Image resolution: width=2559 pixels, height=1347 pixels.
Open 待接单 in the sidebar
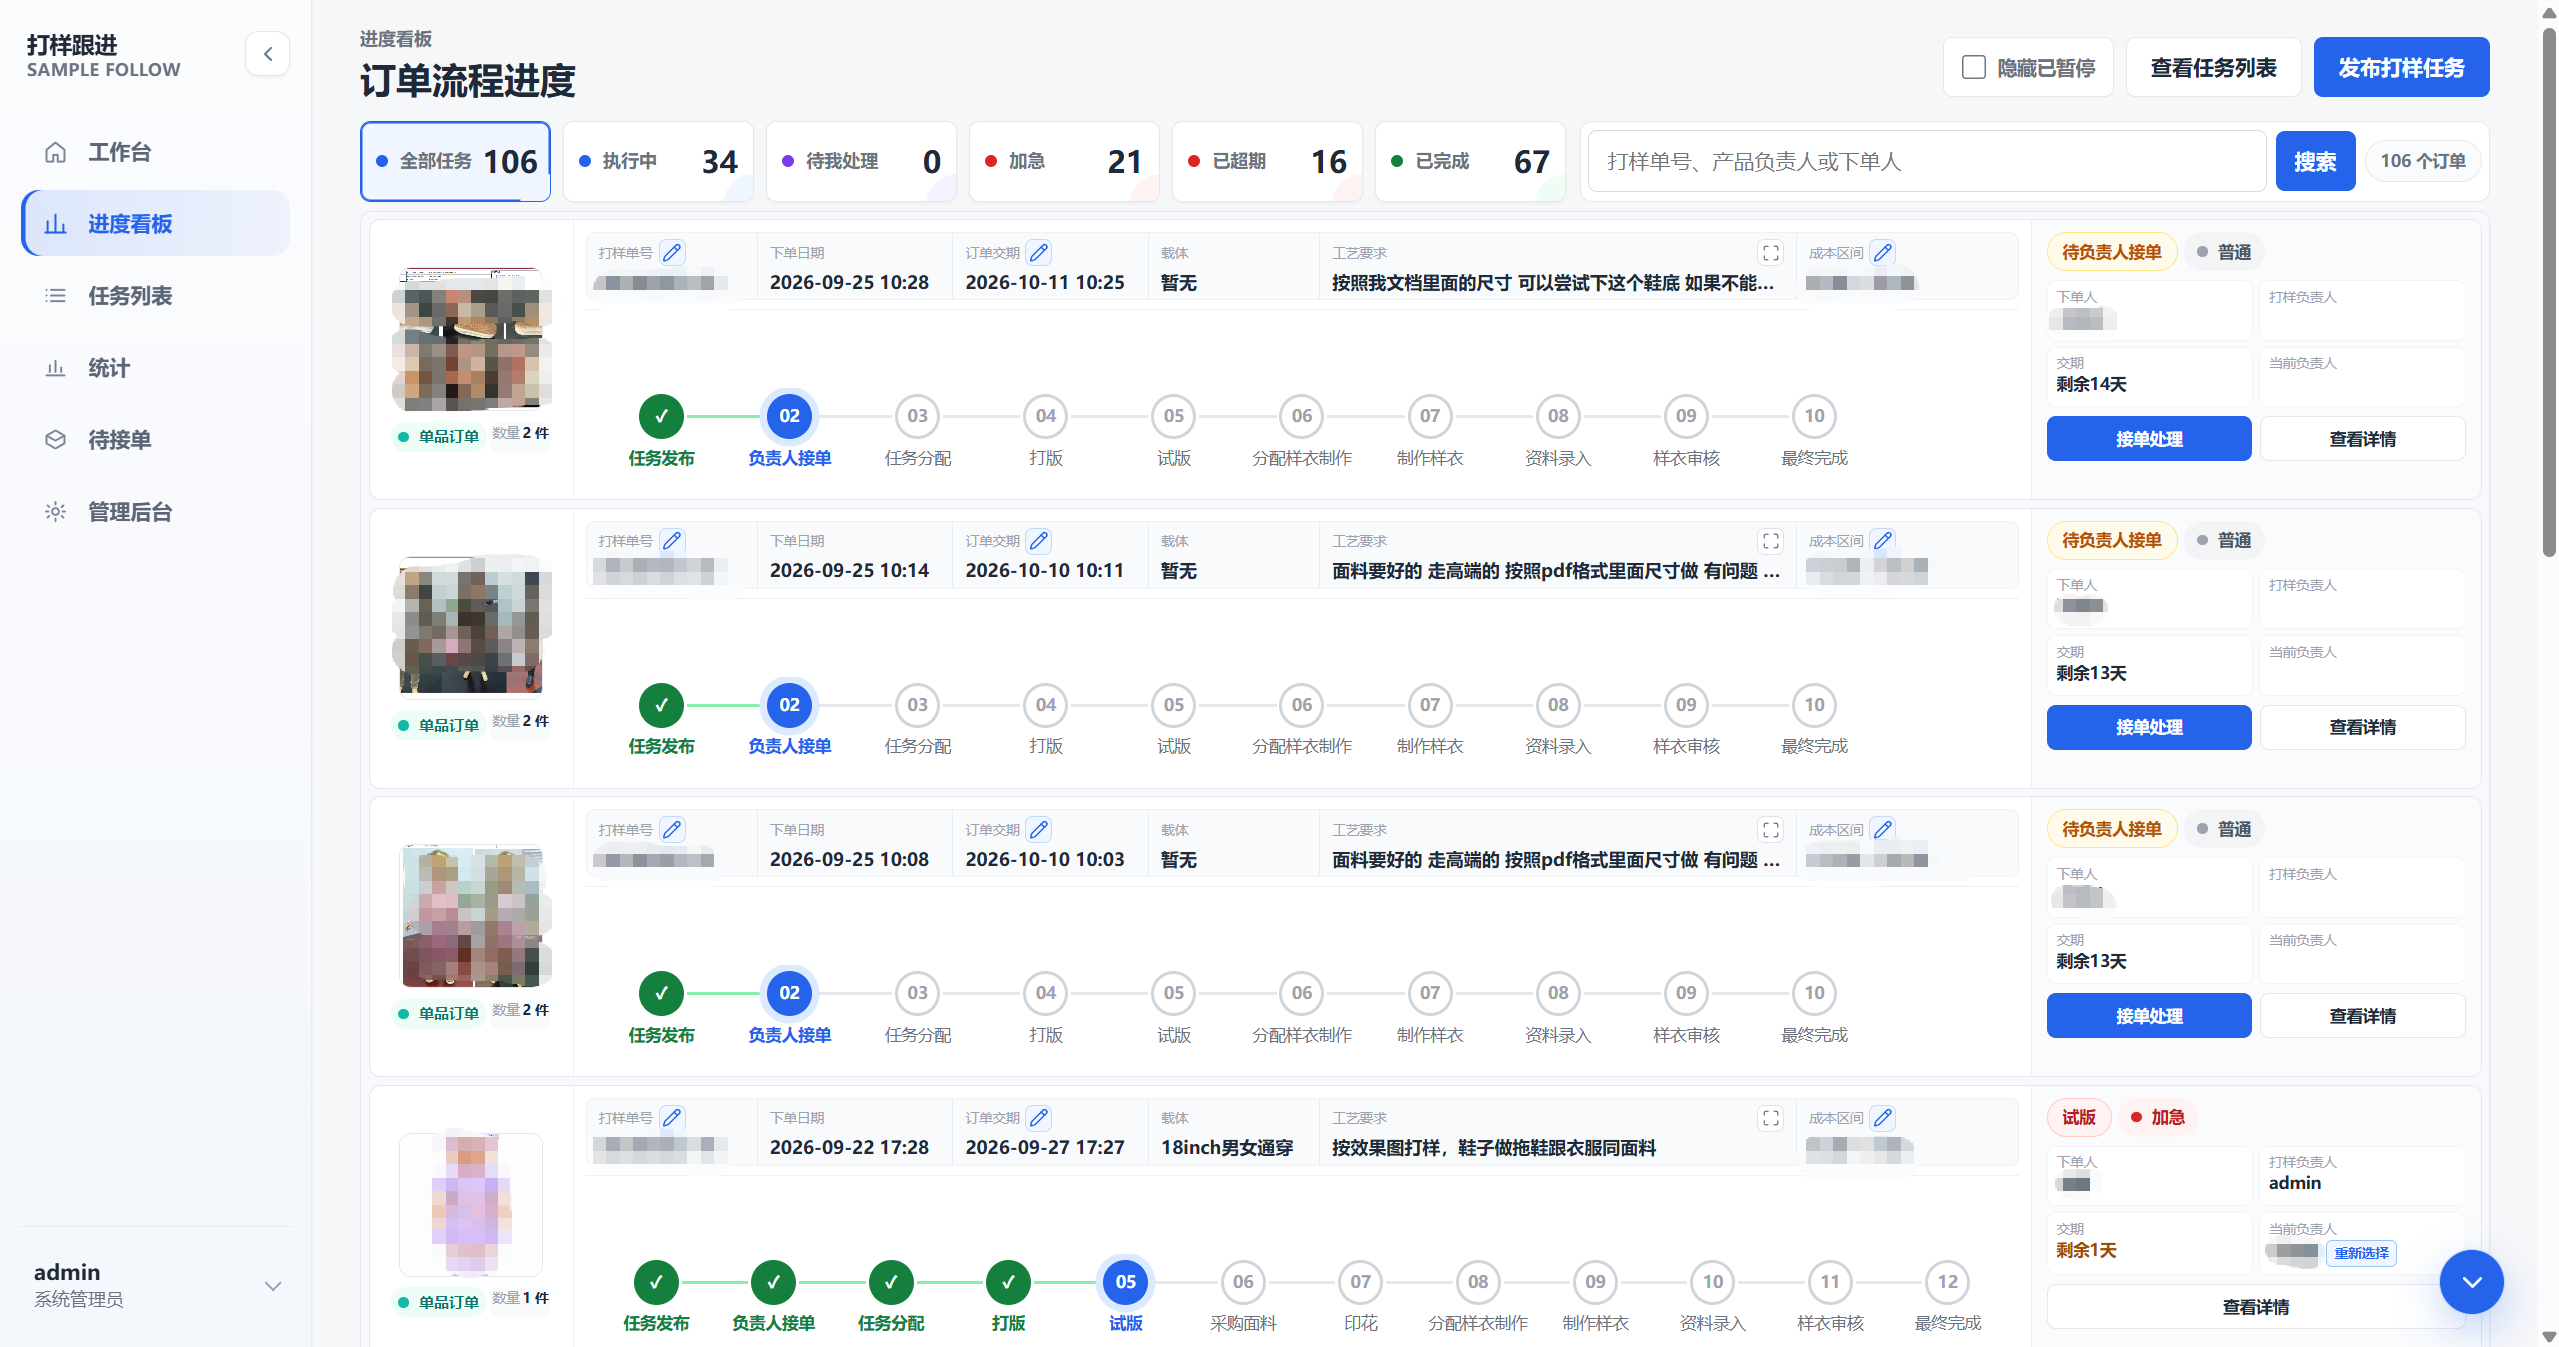click(155, 440)
